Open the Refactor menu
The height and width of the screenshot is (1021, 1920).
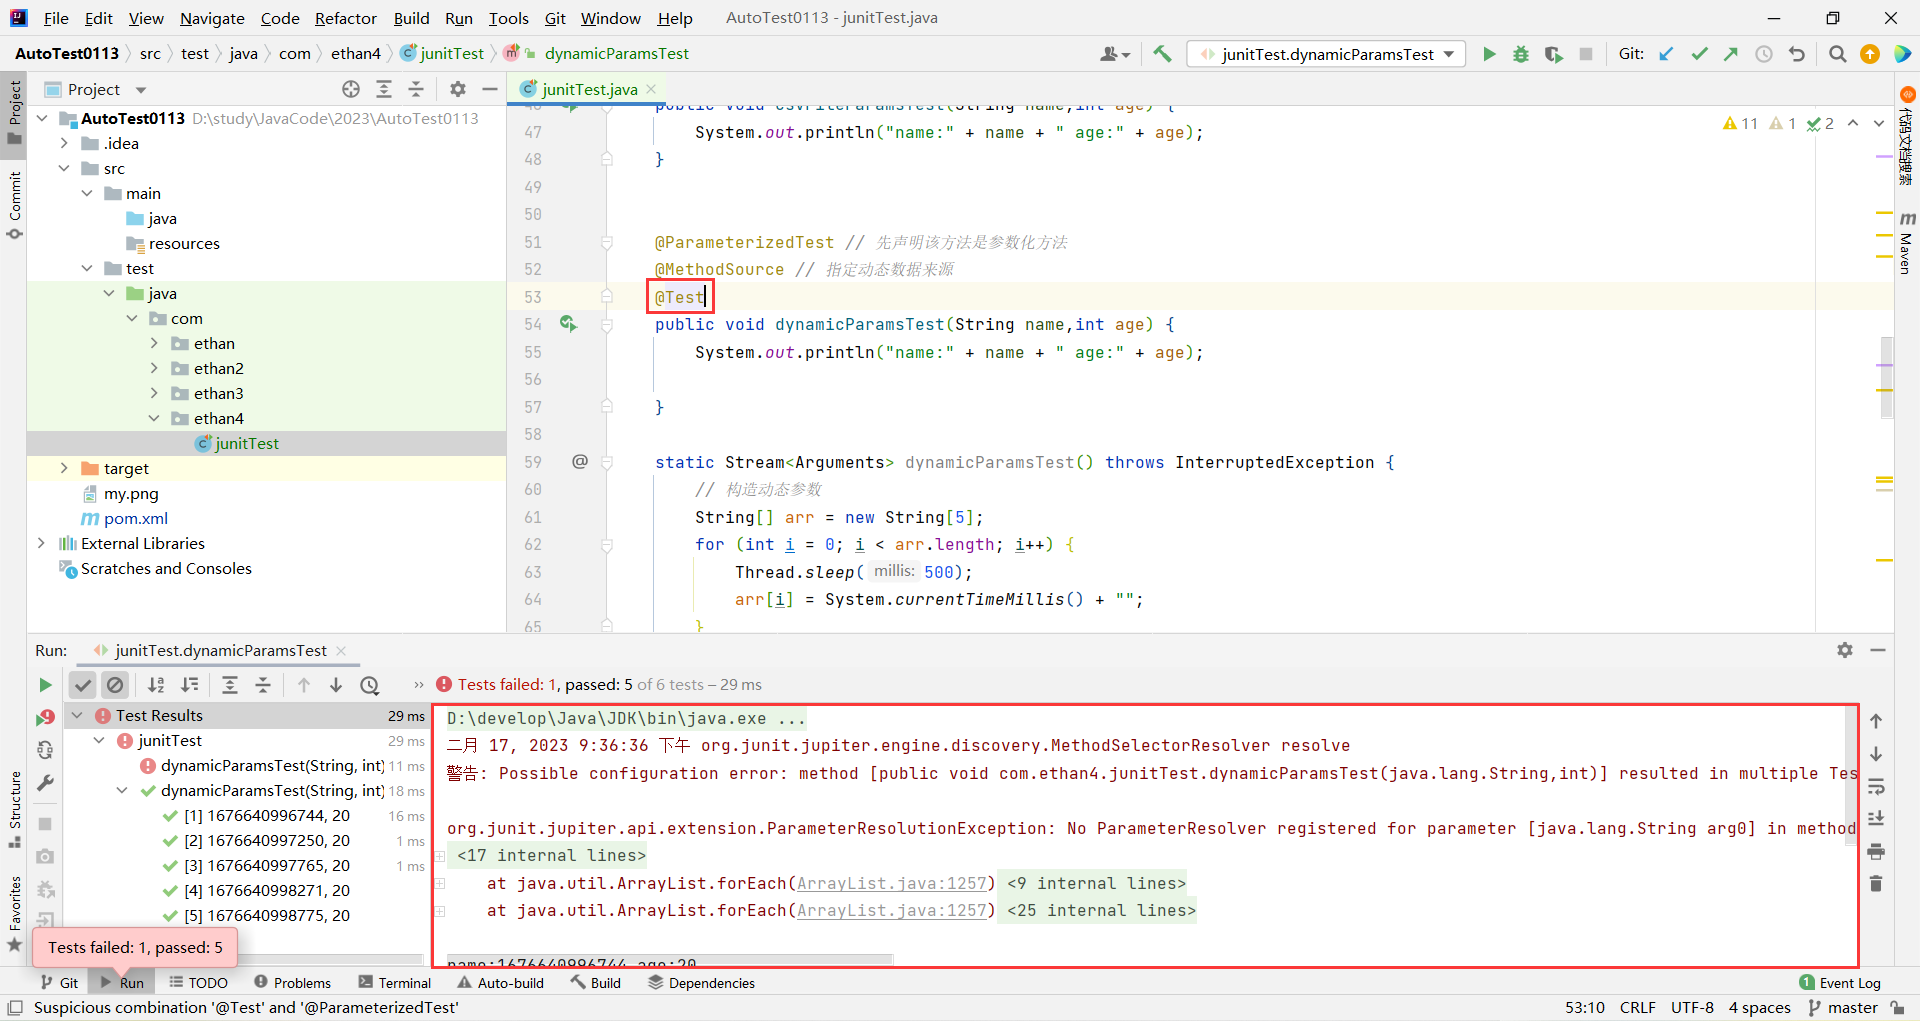pyautogui.click(x=345, y=18)
